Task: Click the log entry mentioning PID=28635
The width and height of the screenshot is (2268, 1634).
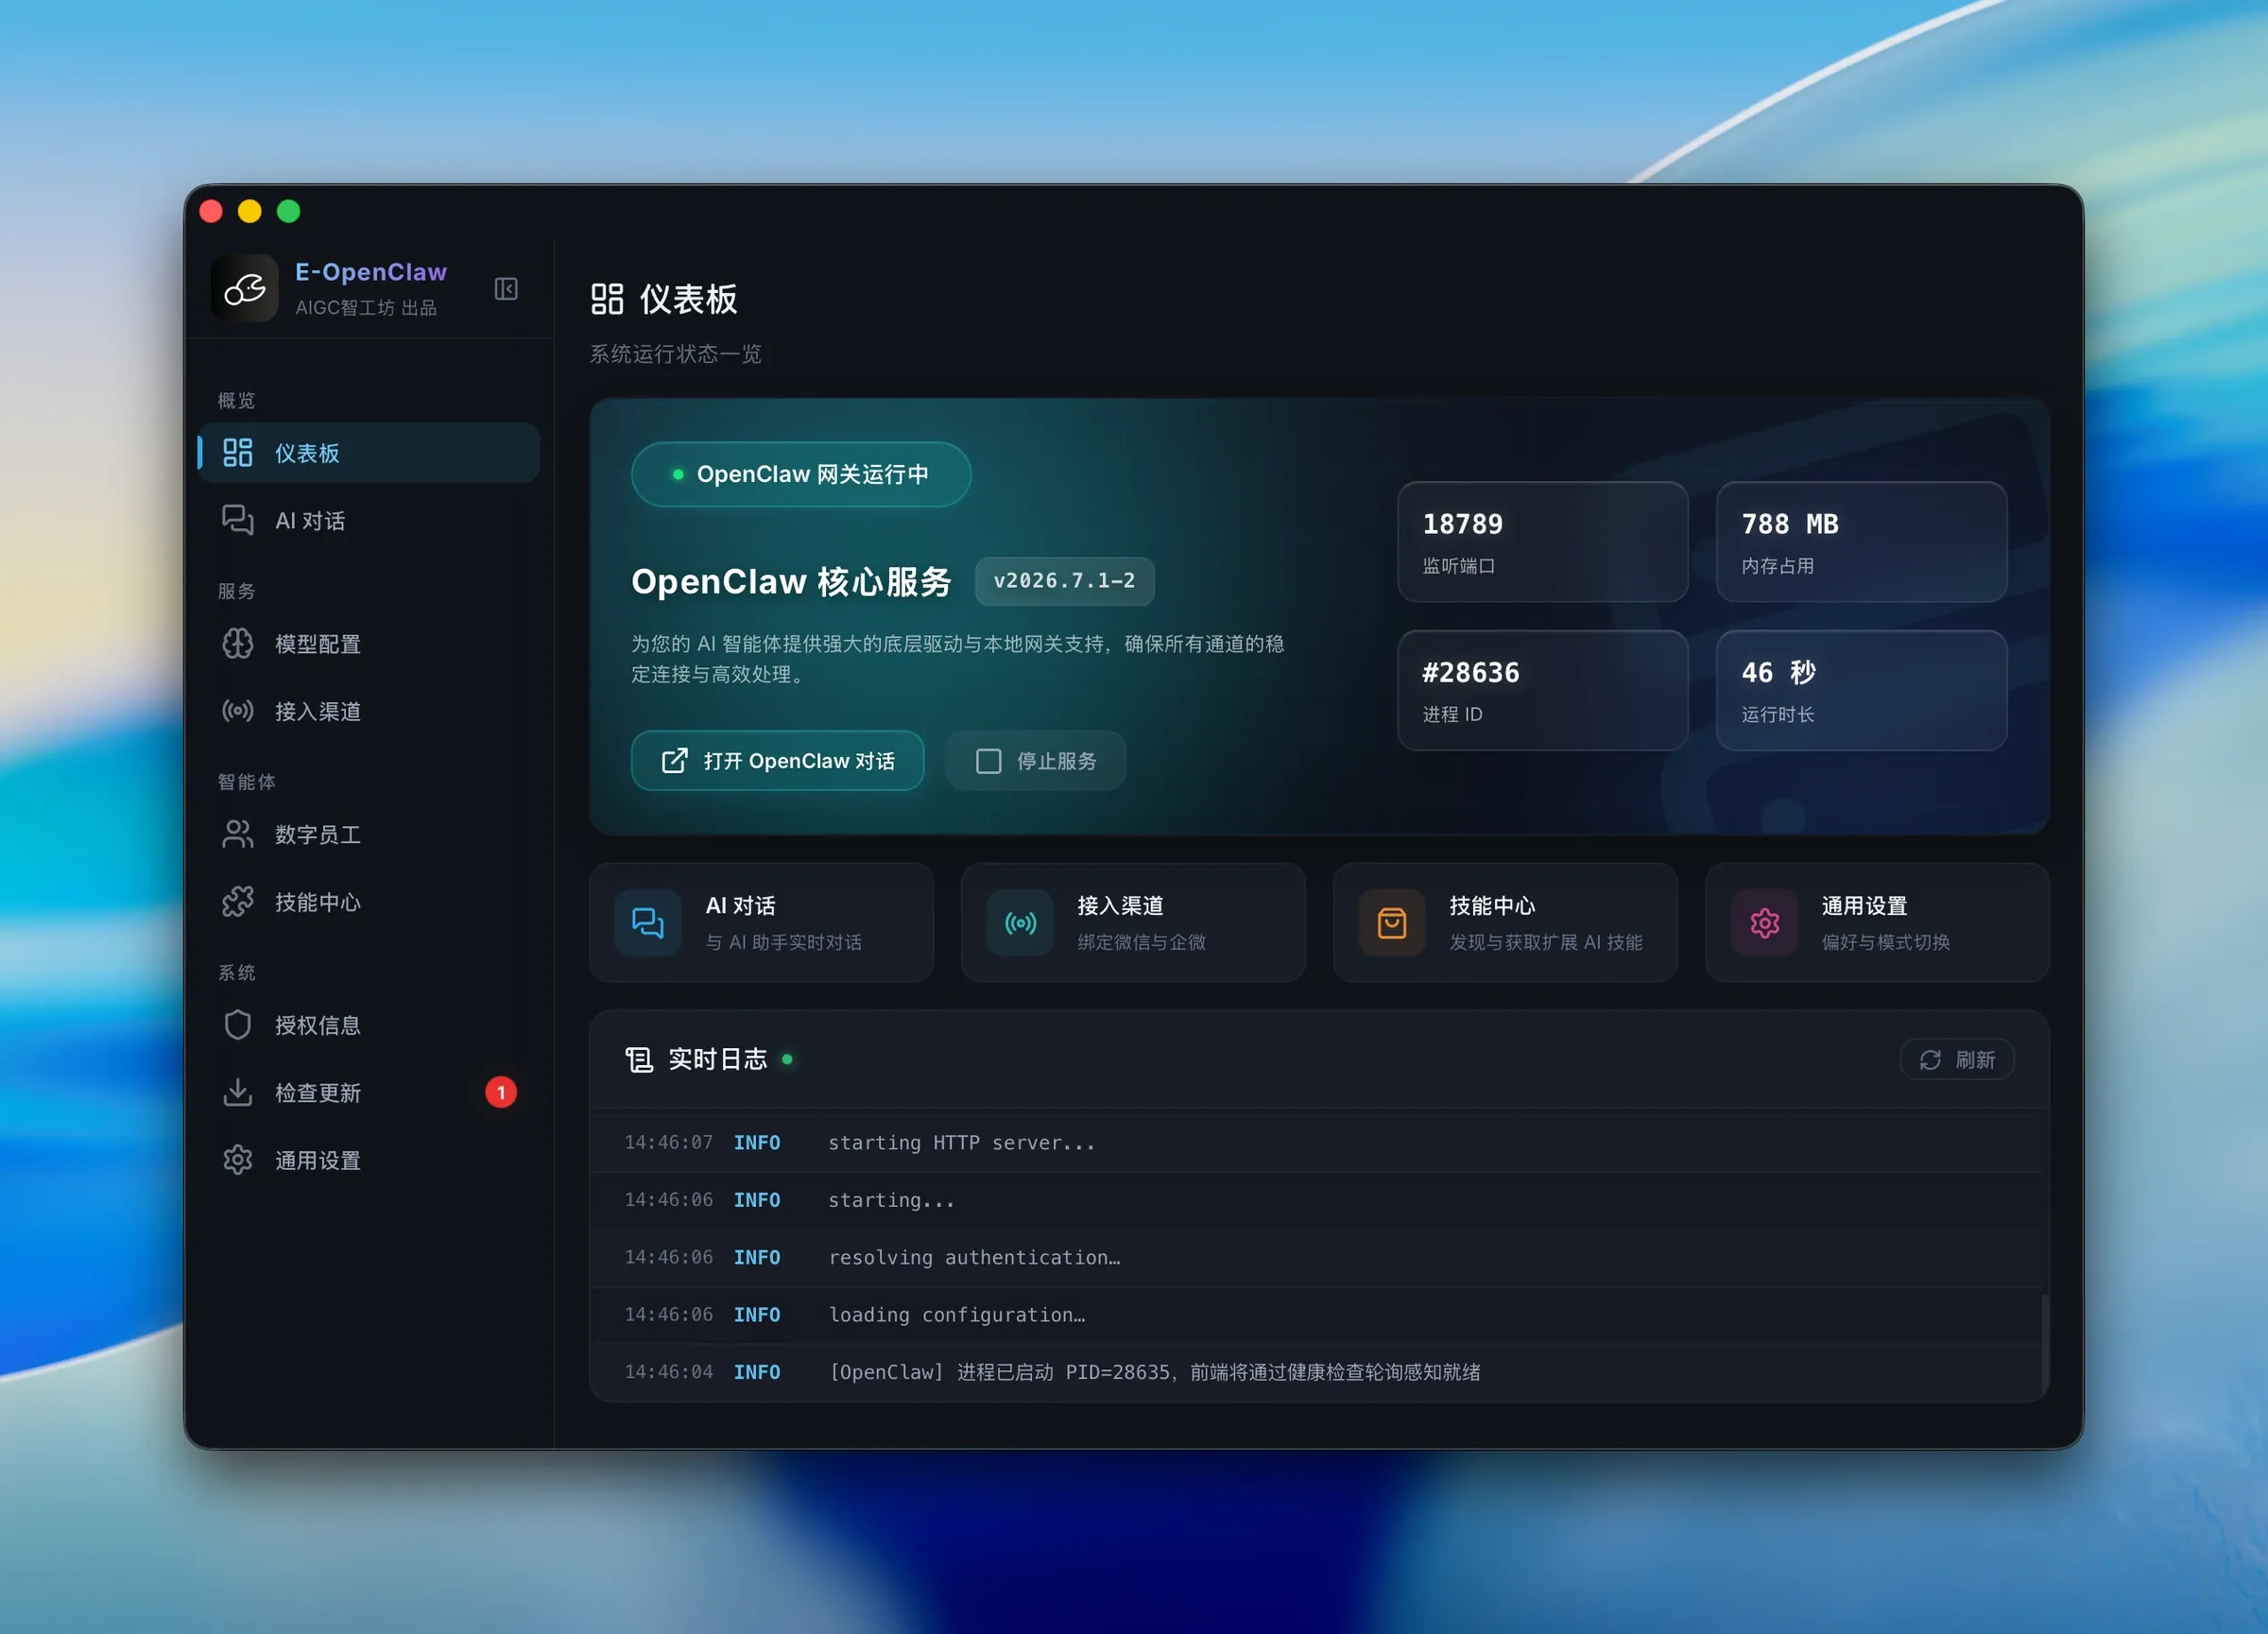Action: click(x=1318, y=1372)
